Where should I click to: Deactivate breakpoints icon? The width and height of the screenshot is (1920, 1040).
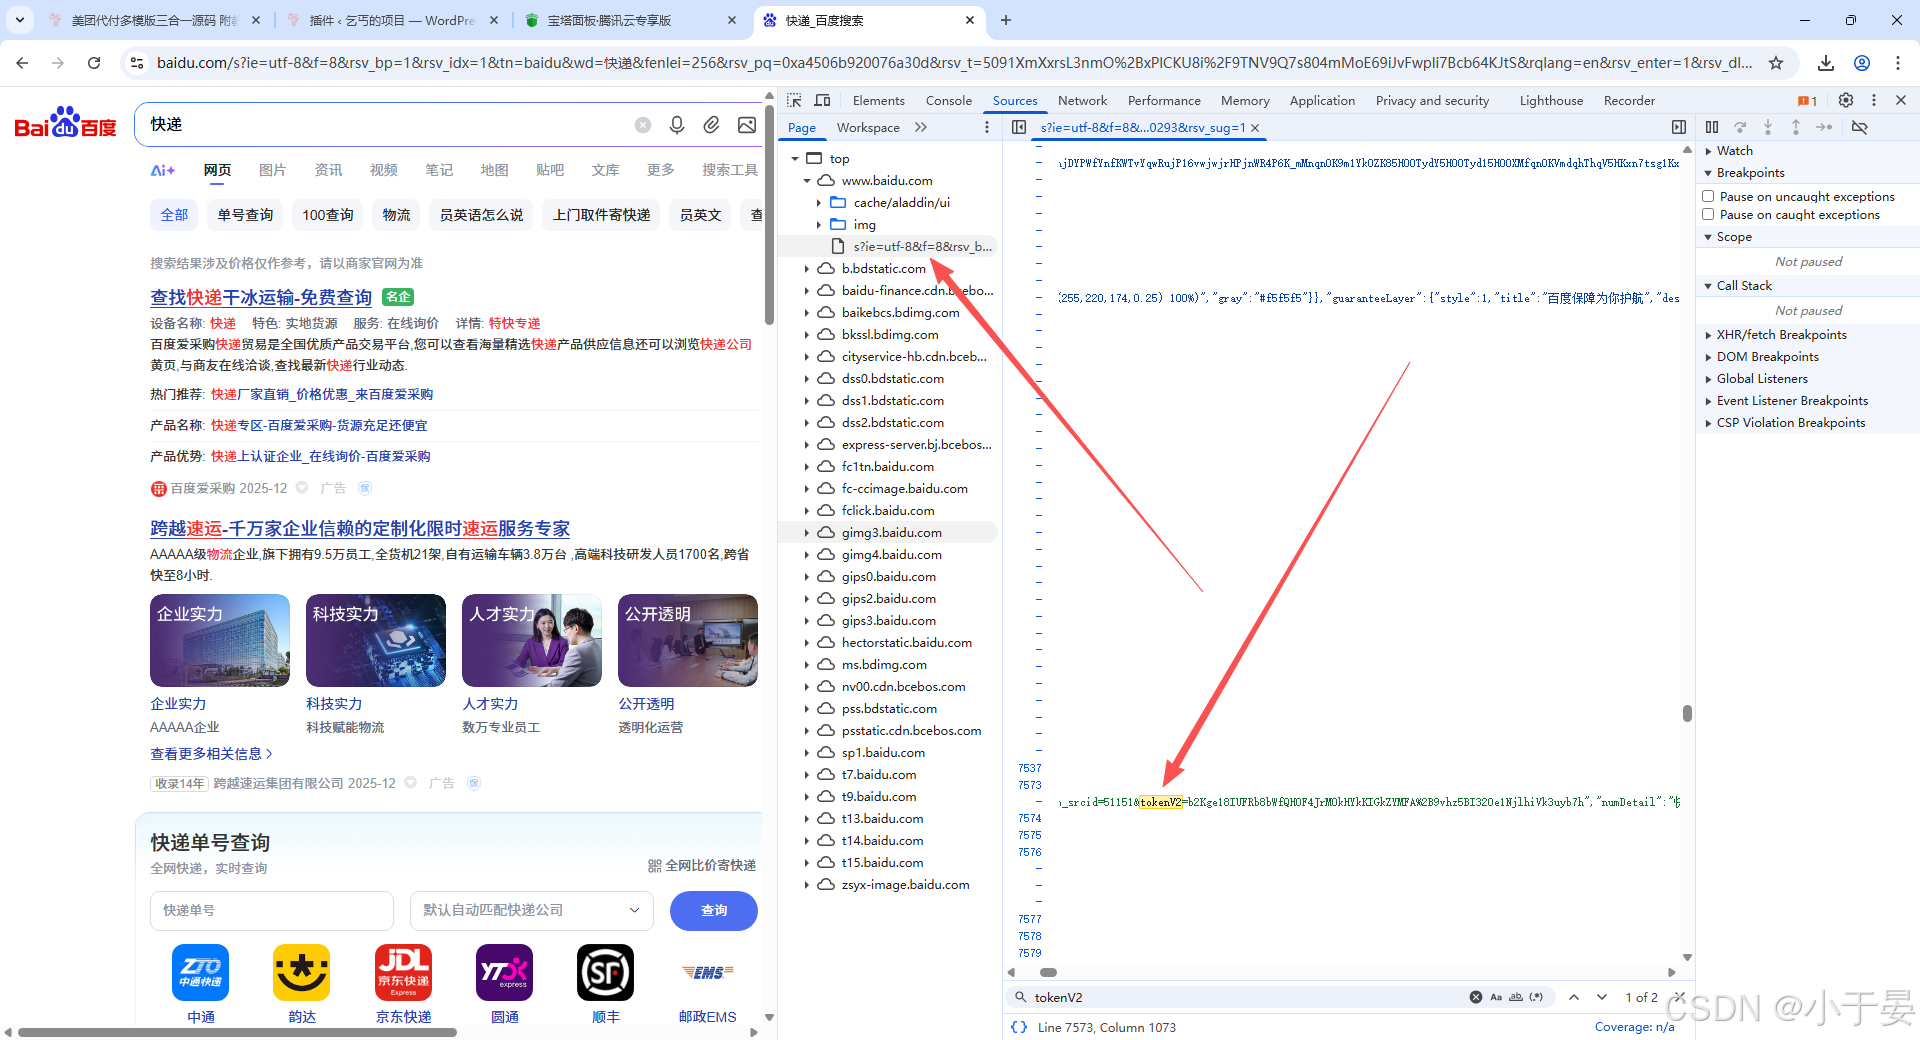pyautogui.click(x=1860, y=127)
